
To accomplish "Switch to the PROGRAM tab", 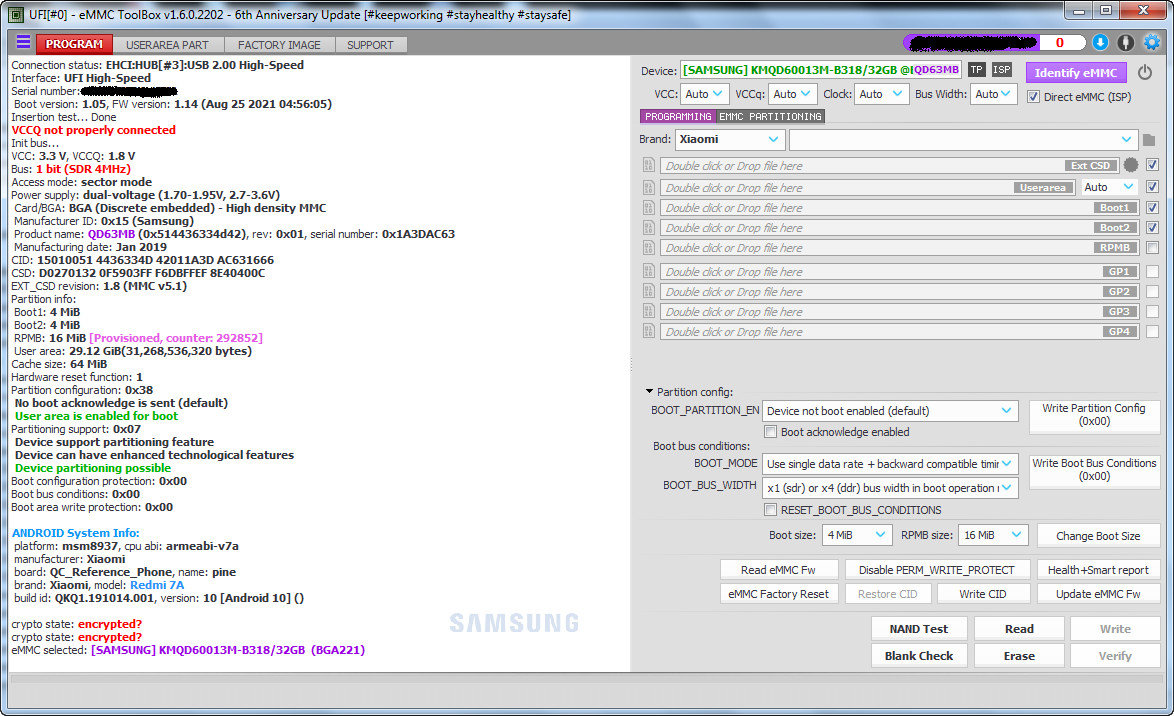I will [74, 44].
